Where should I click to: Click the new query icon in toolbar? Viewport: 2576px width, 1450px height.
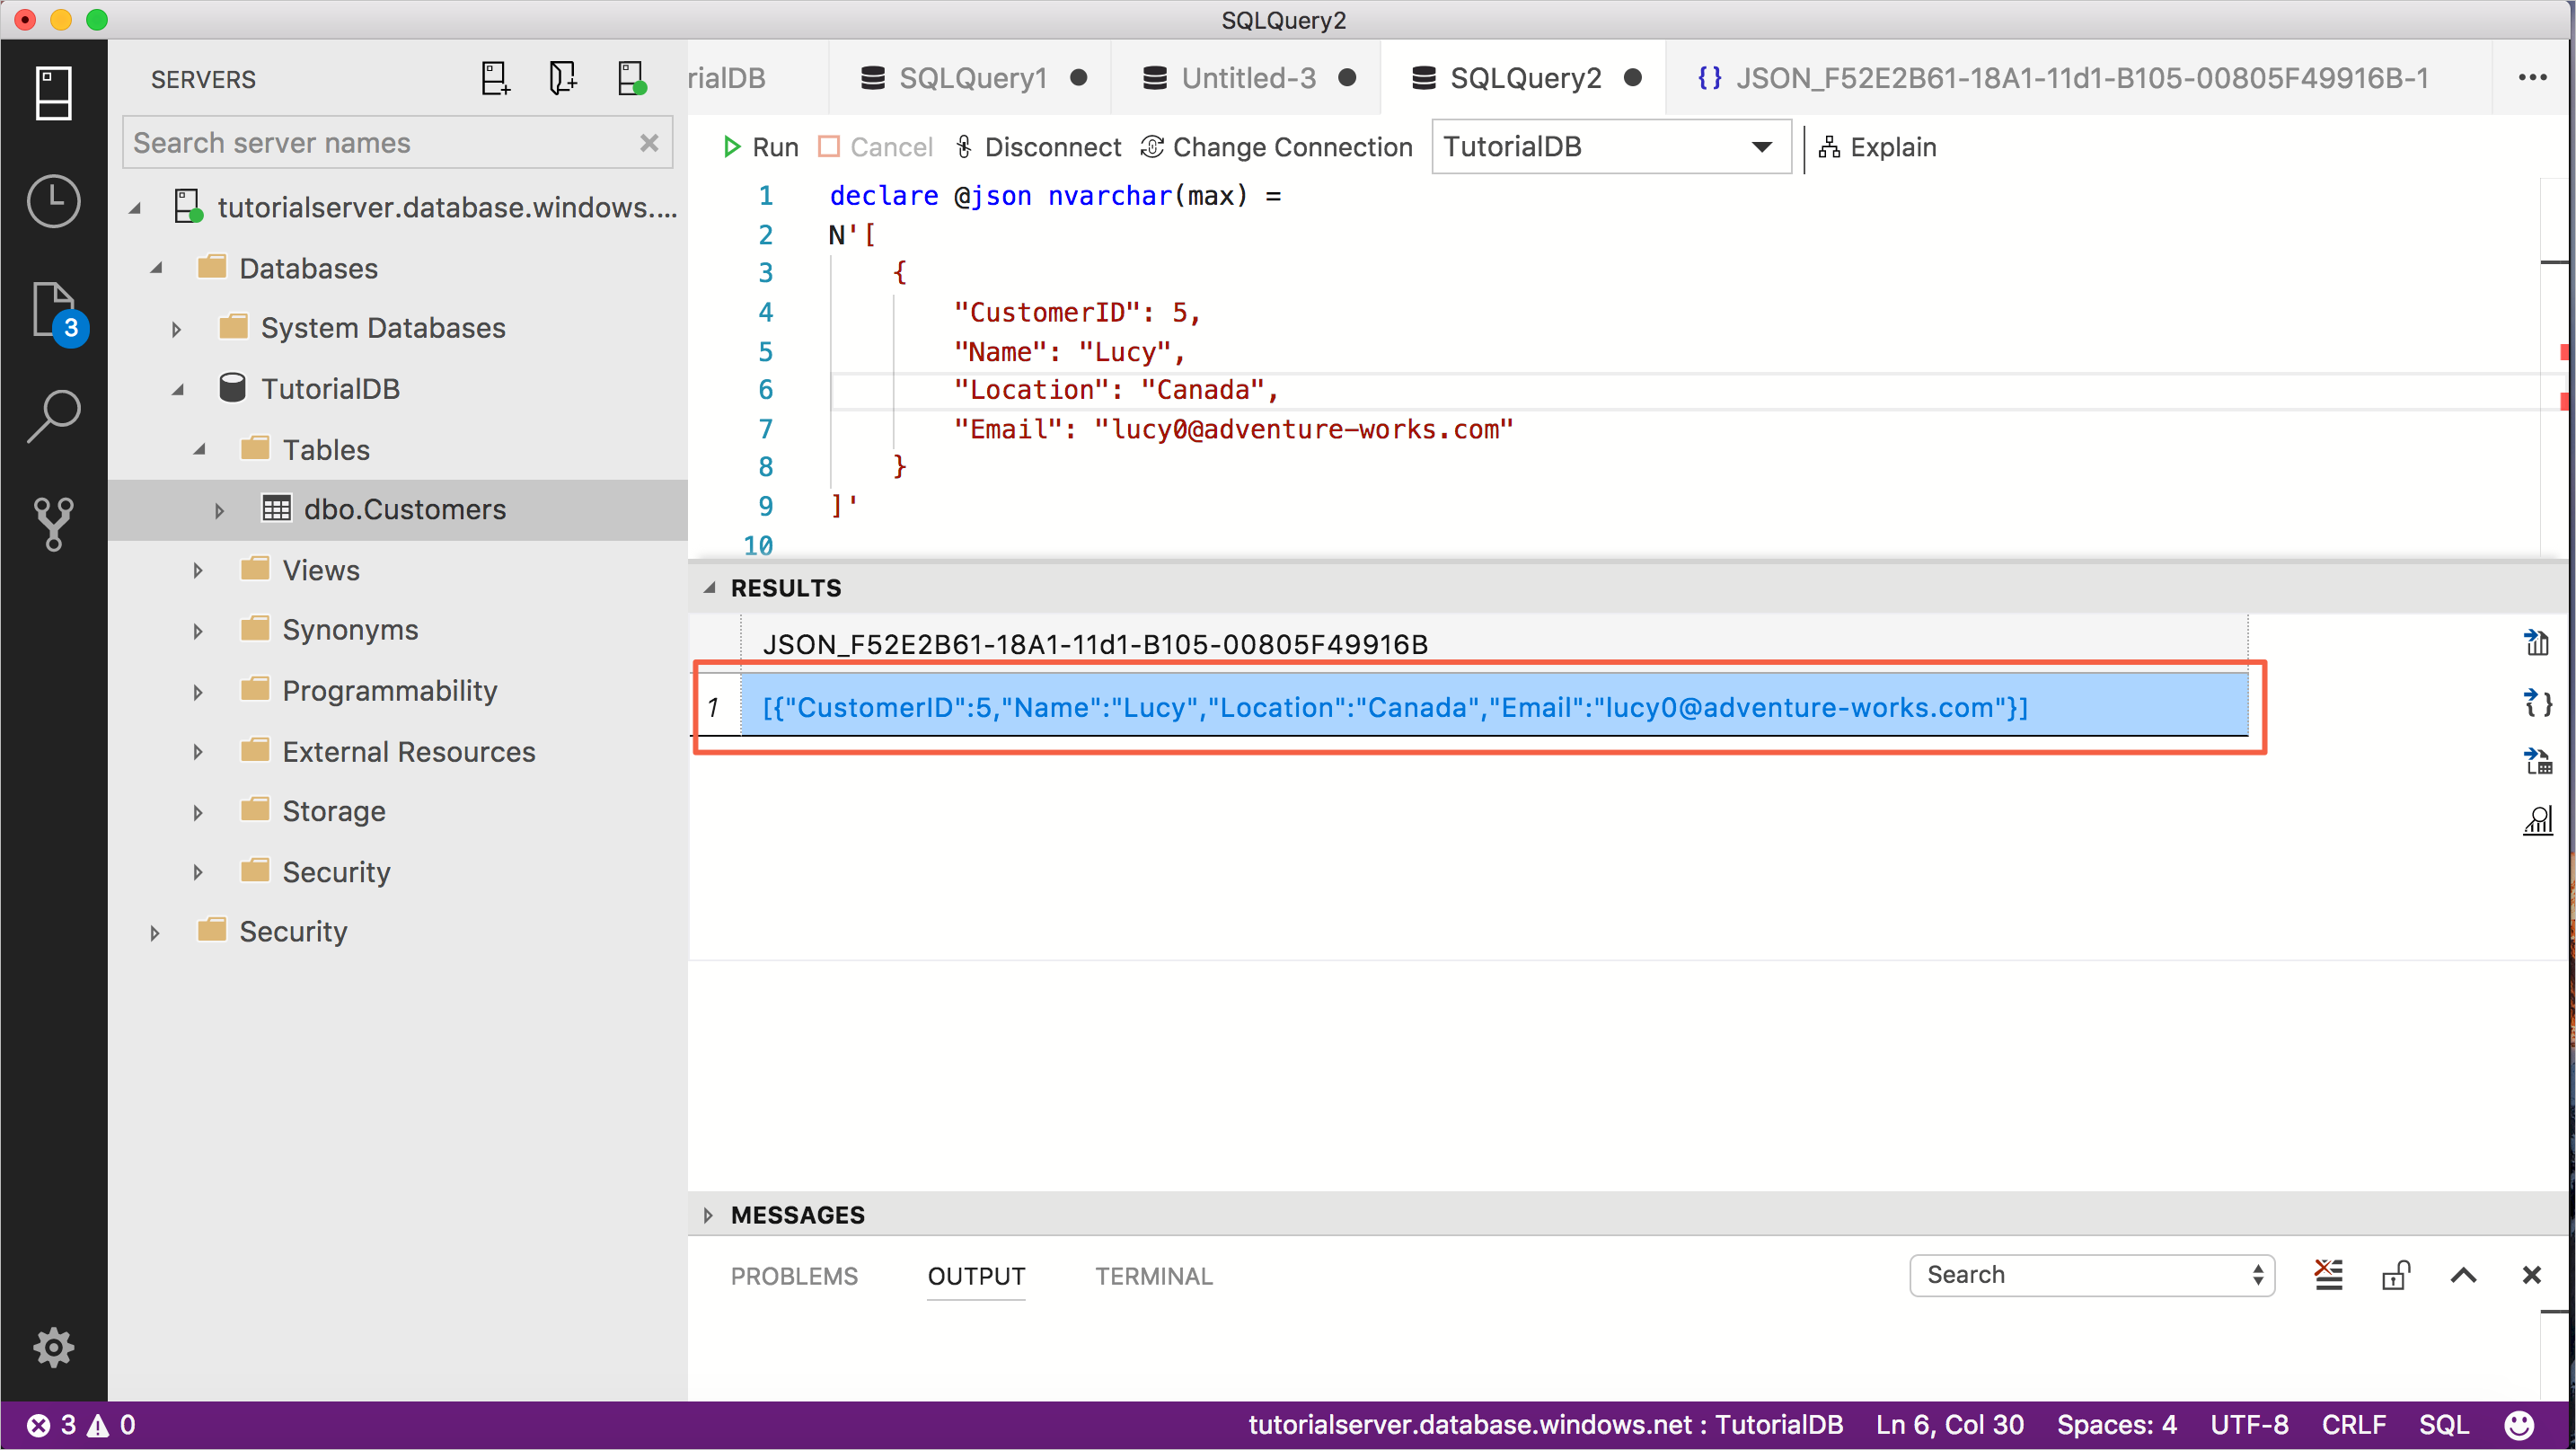(494, 78)
